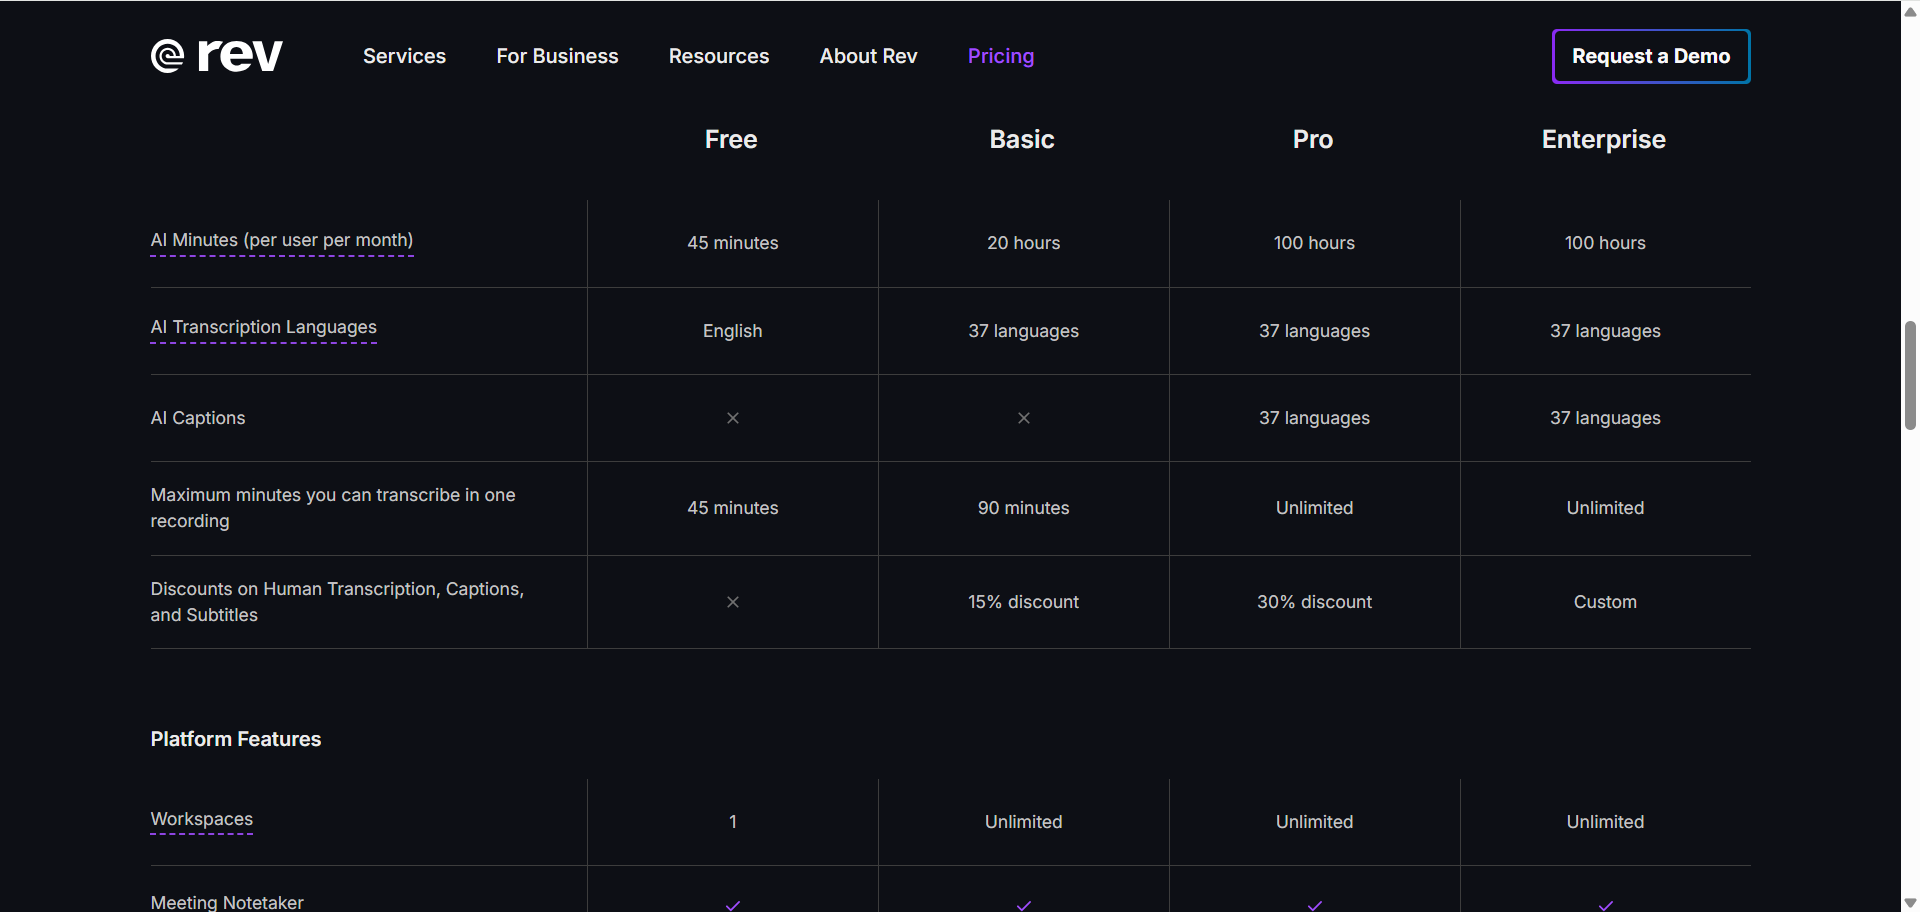Click the Basic plan Meeting Notetaker checkmark
This screenshot has height=912, width=1920.
point(1024,905)
